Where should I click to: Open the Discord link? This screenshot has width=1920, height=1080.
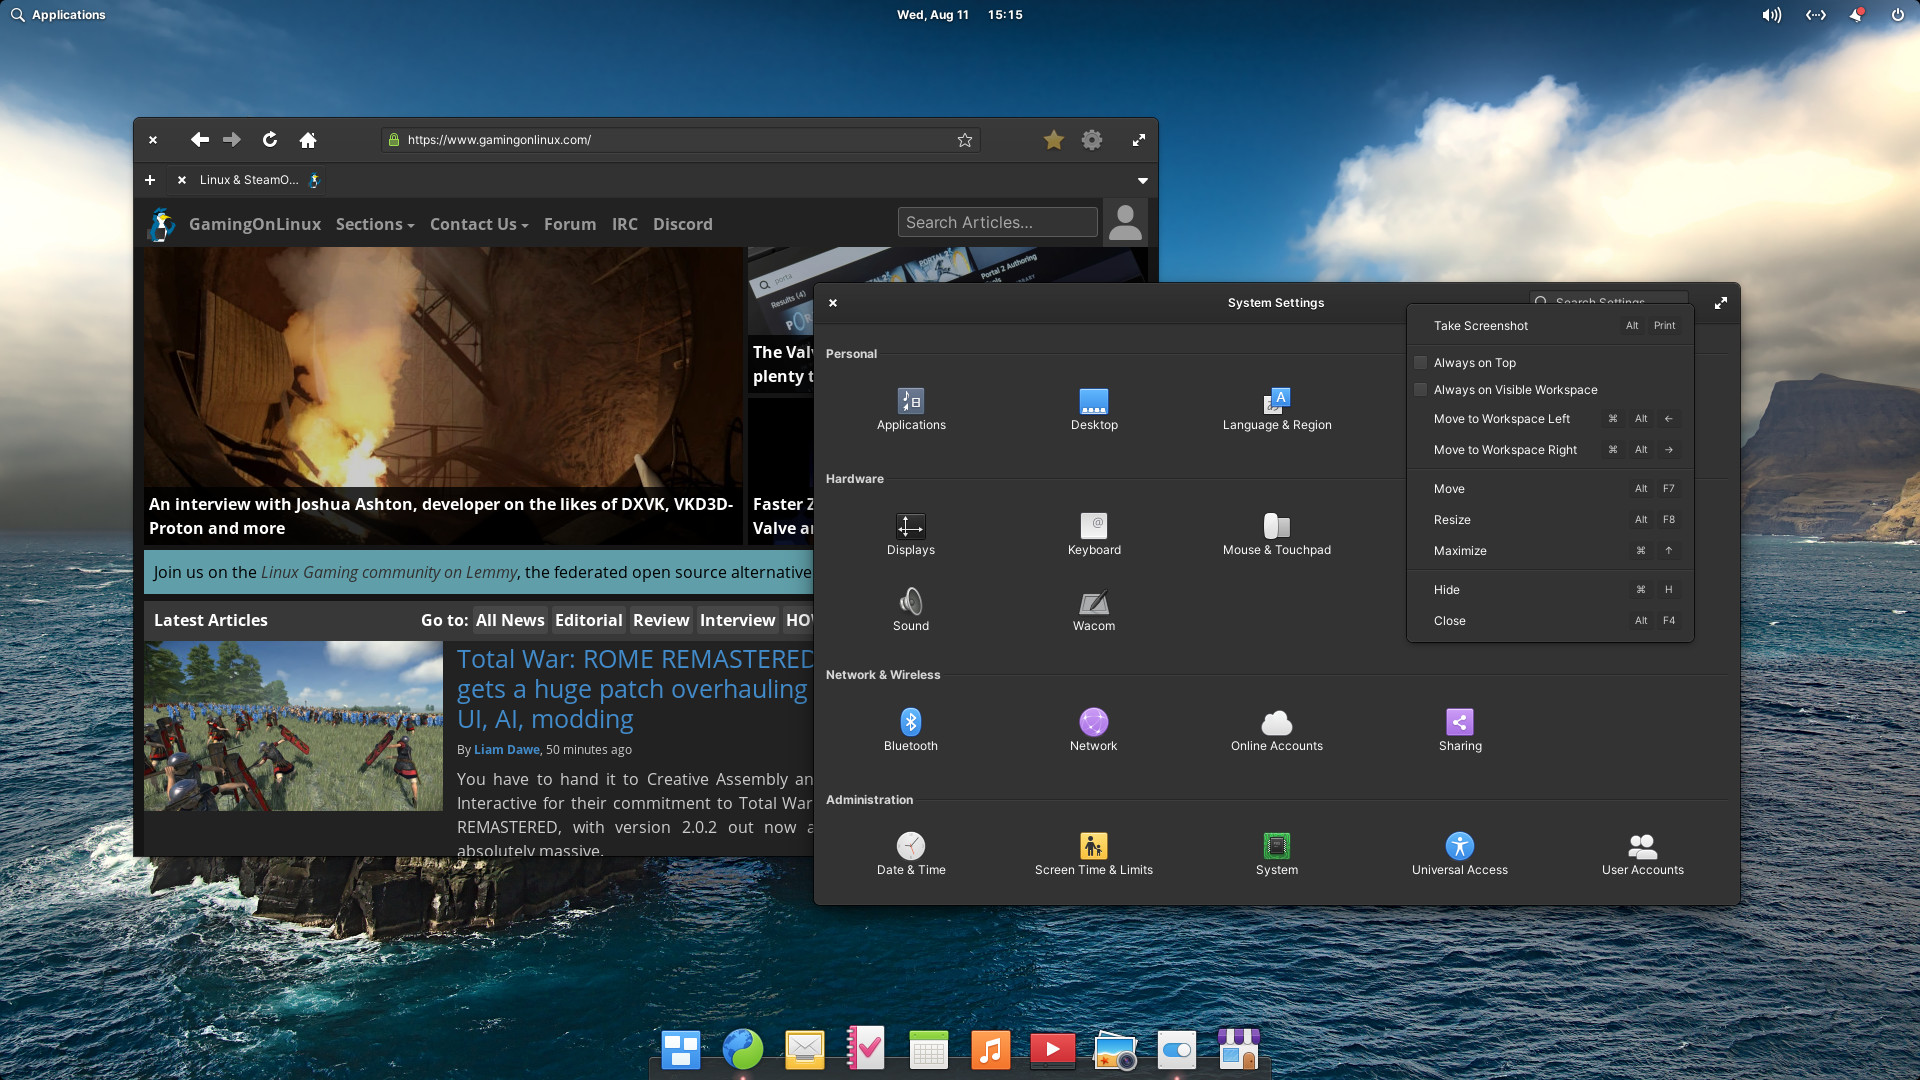pos(682,224)
